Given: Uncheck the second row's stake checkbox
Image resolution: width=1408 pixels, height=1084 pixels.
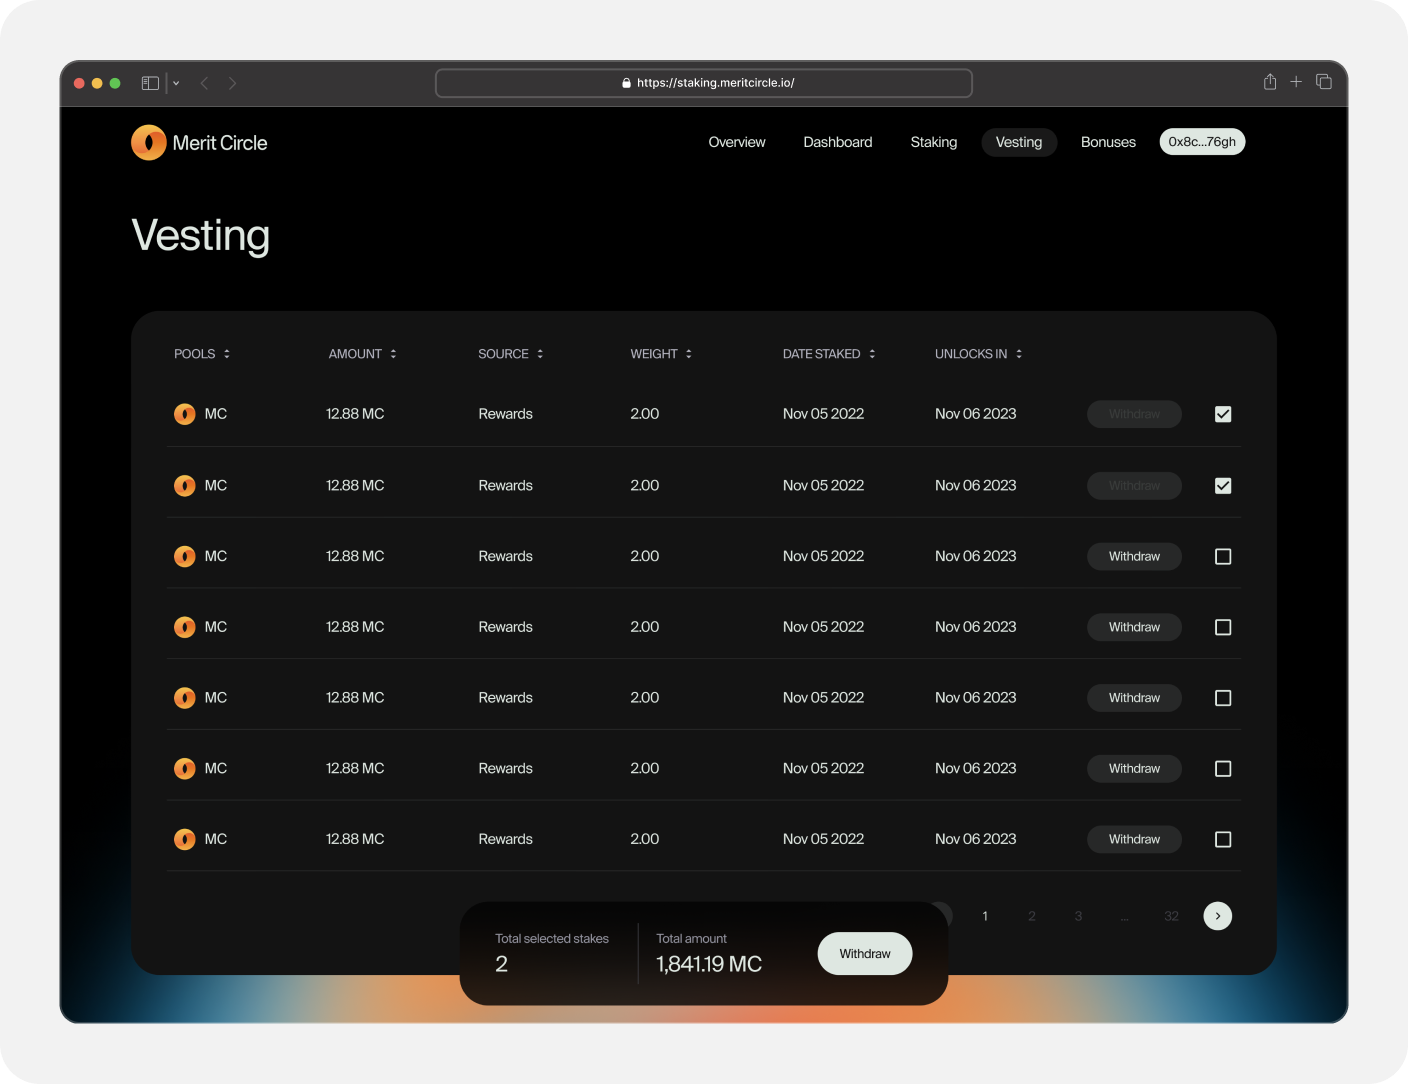Looking at the screenshot, I should coord(1222,486).
